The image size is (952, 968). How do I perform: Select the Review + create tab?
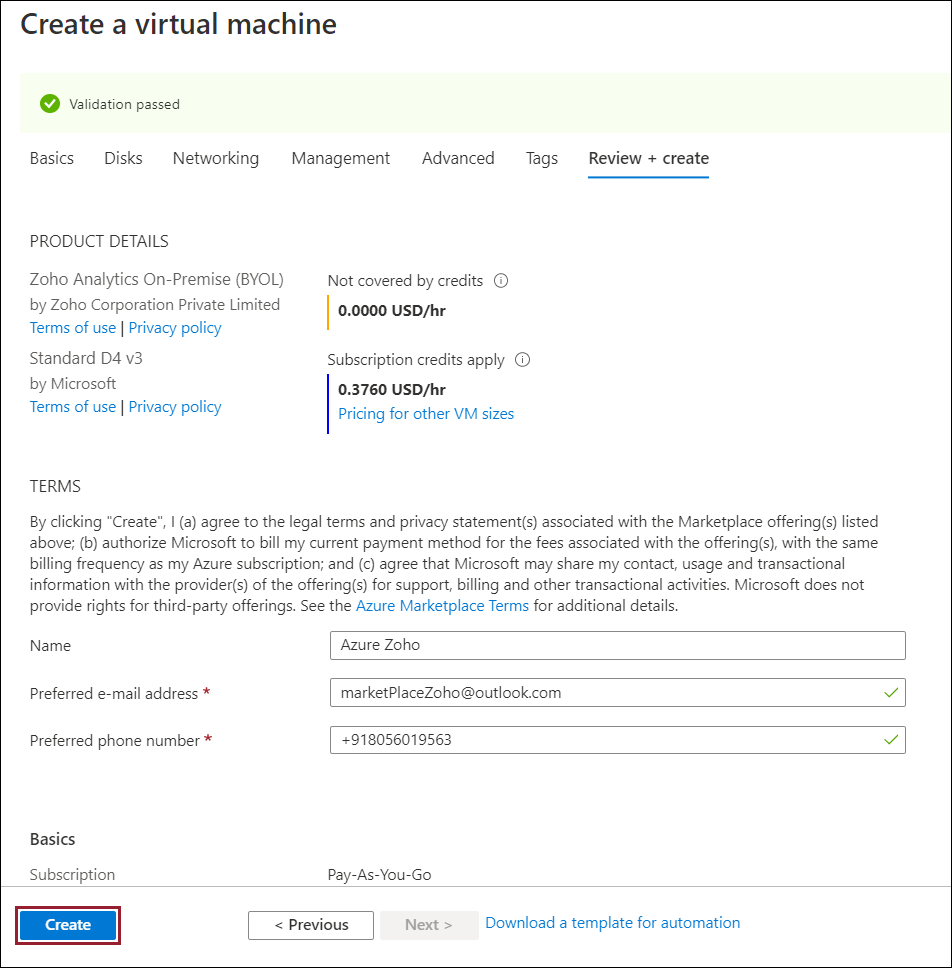(648, 158)
